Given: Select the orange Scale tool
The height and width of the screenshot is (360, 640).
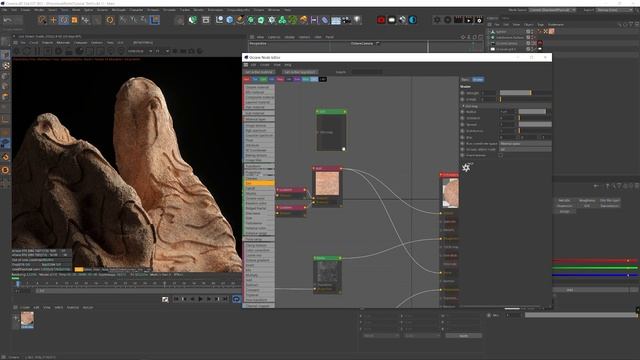Looking at the screenshot, I should (74, 20).
